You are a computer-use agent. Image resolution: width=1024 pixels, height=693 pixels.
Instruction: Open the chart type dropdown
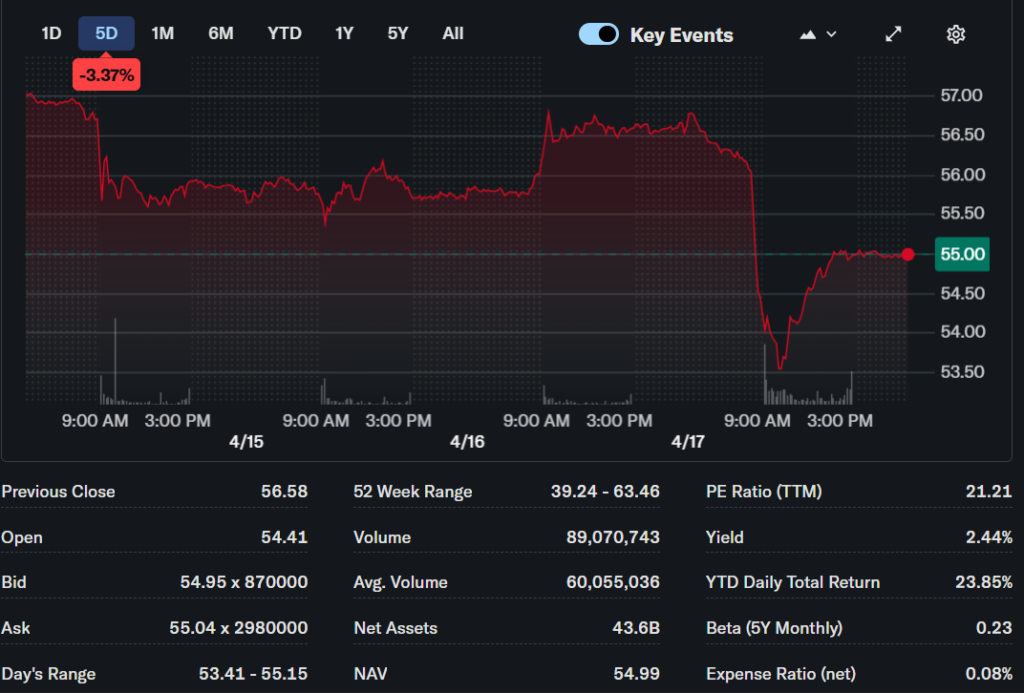[x=818, y=34]
